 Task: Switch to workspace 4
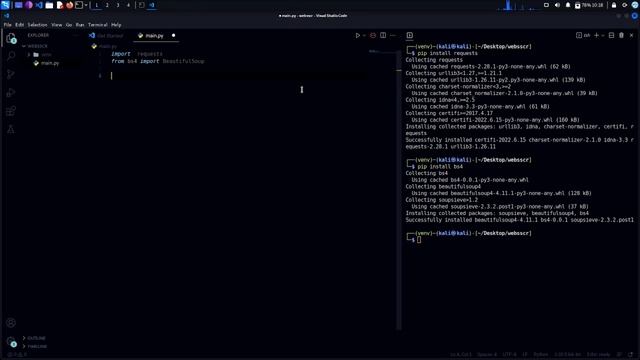click(128, 5)
